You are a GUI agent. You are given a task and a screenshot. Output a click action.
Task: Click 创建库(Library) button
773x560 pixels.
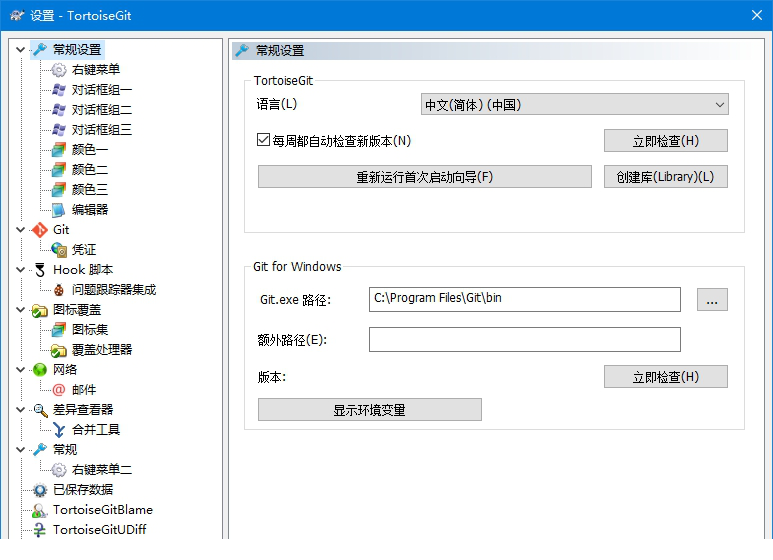666,177
